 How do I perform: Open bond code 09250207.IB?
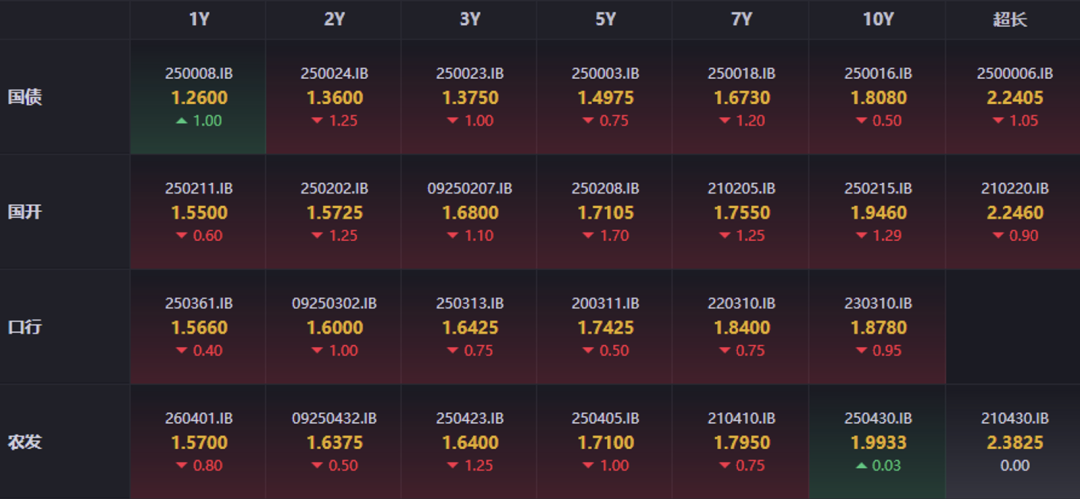(x=469, y=188)
